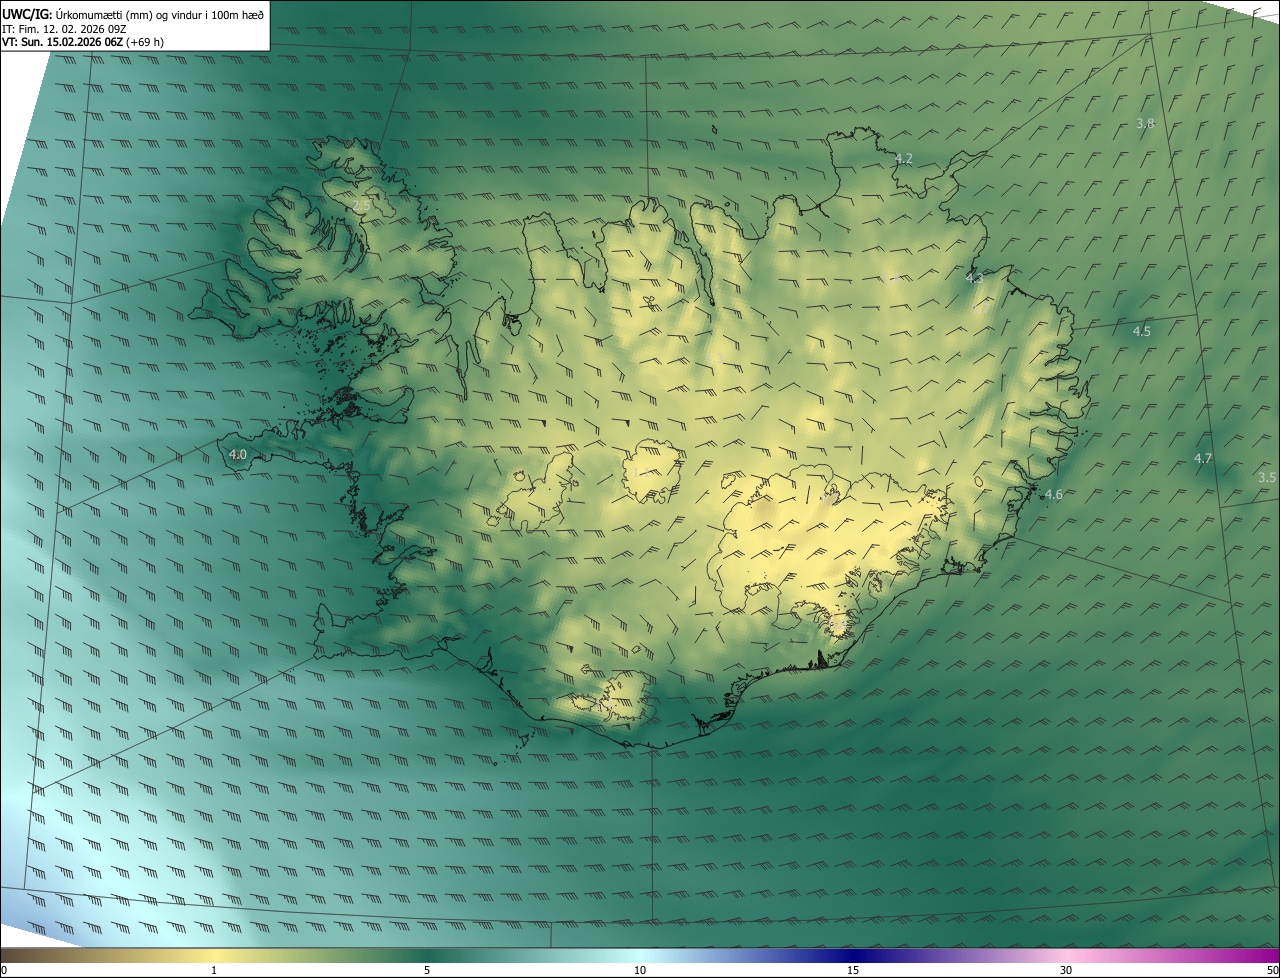Click the legend tick label 1
Viewport: 1280px width, 978px height.
(214, 970)
